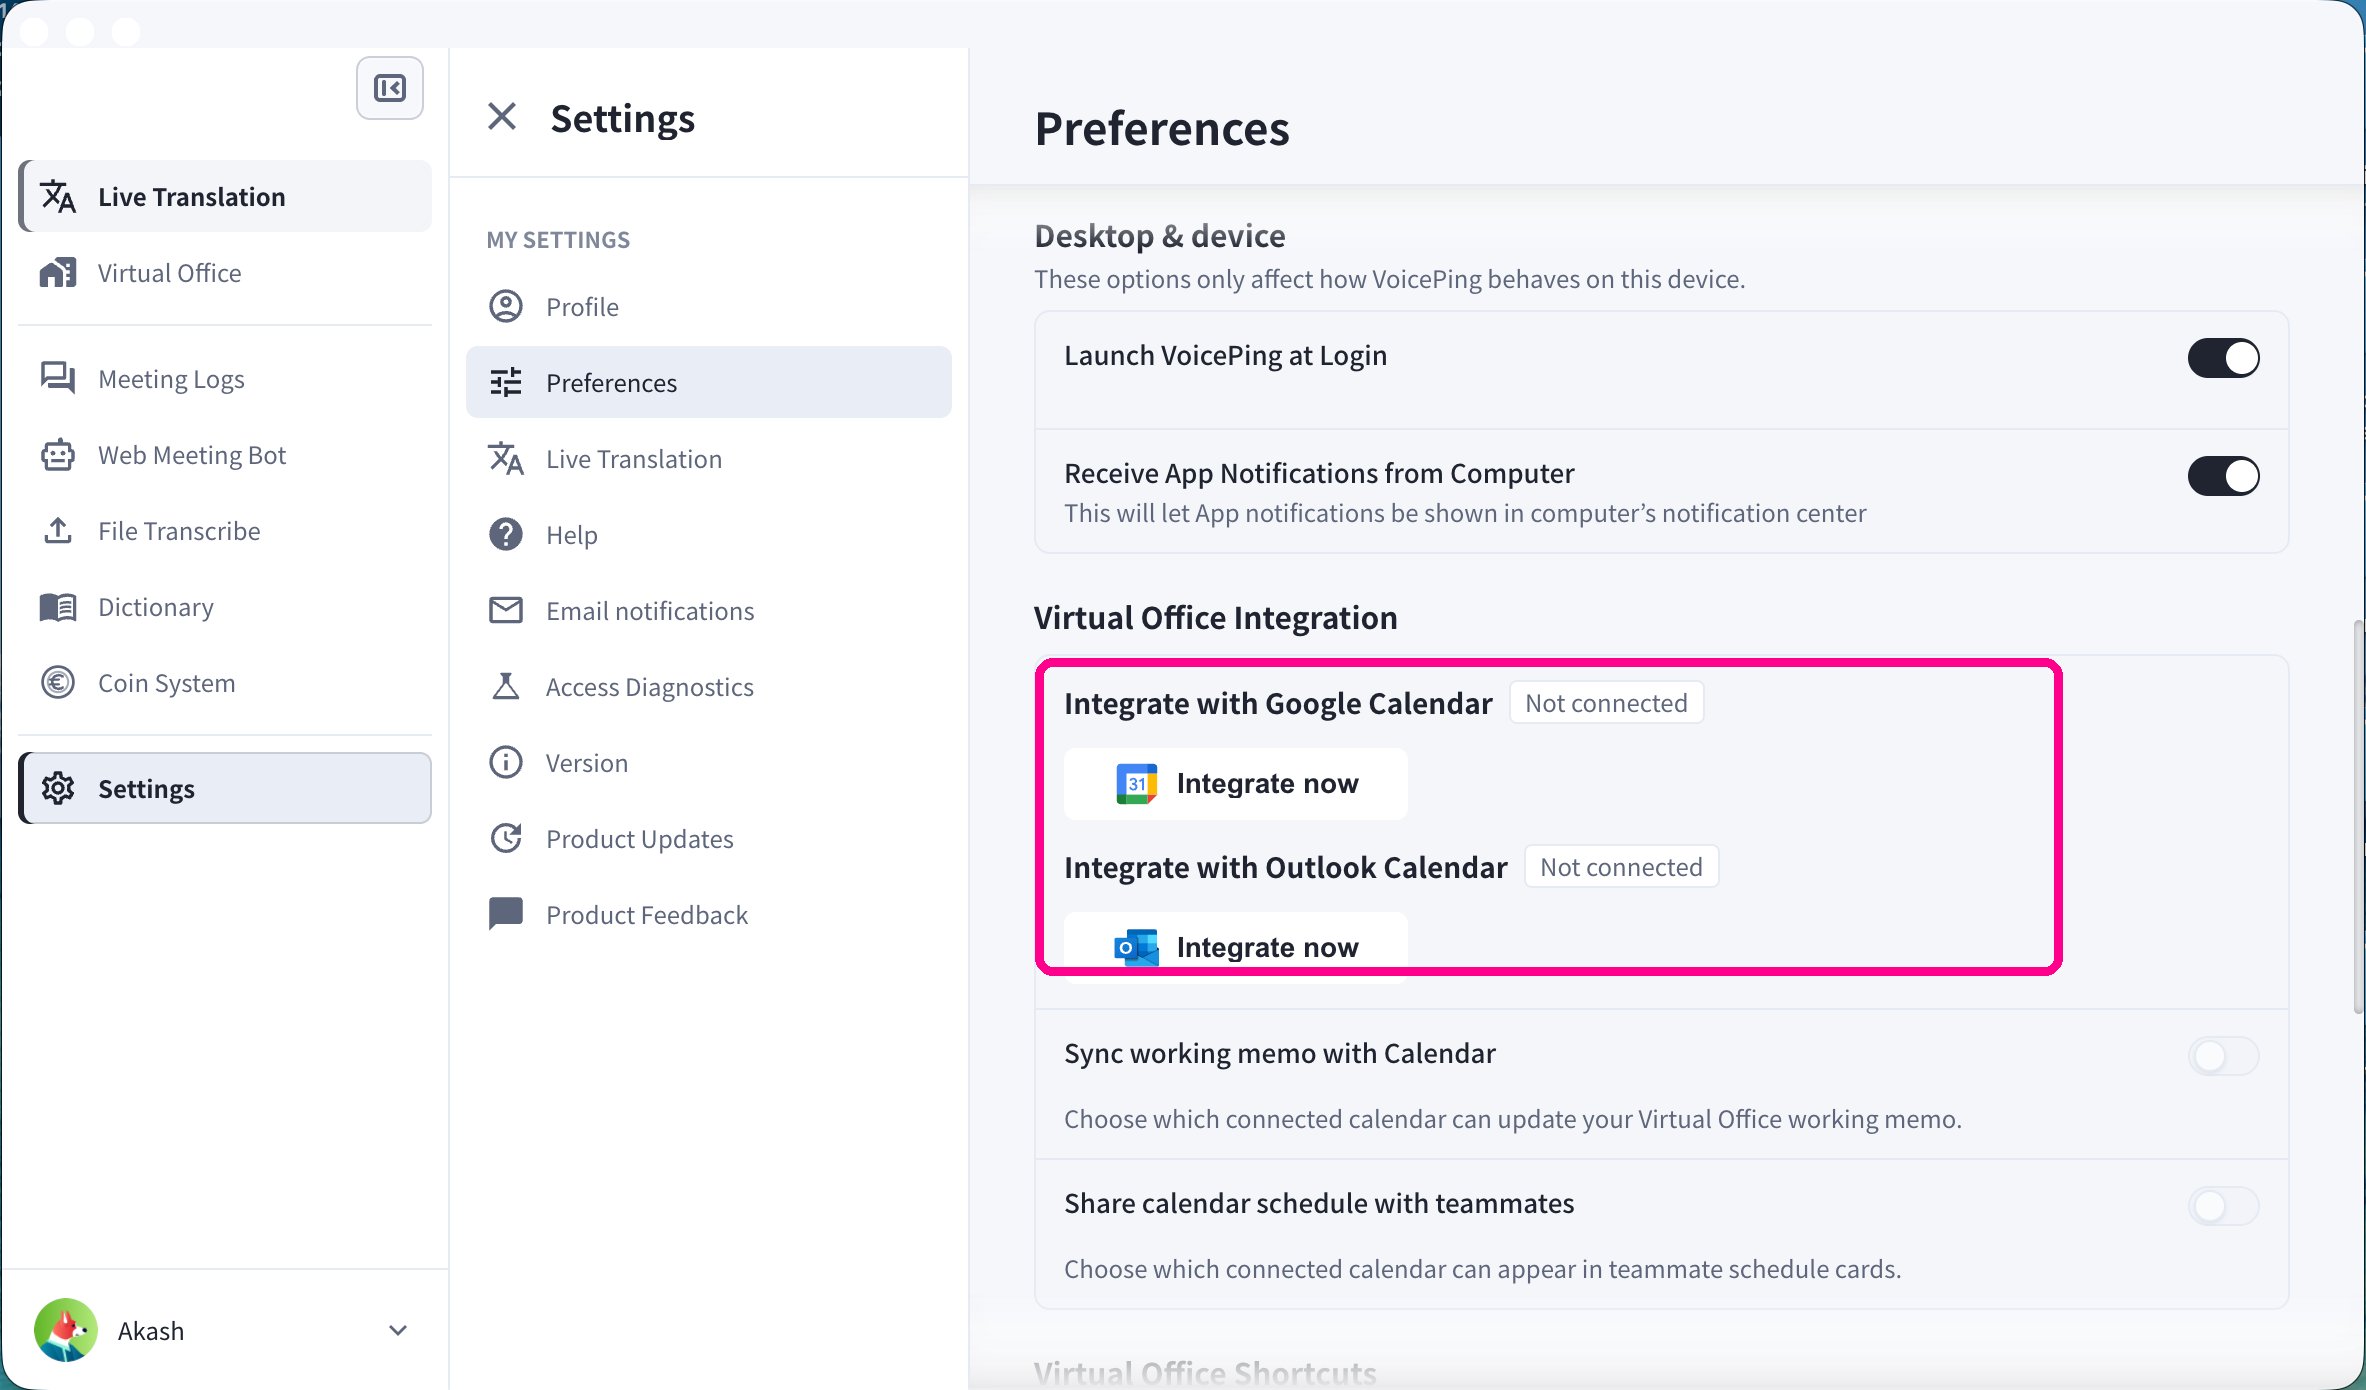Click the Akash username label

pos(151,1331)
